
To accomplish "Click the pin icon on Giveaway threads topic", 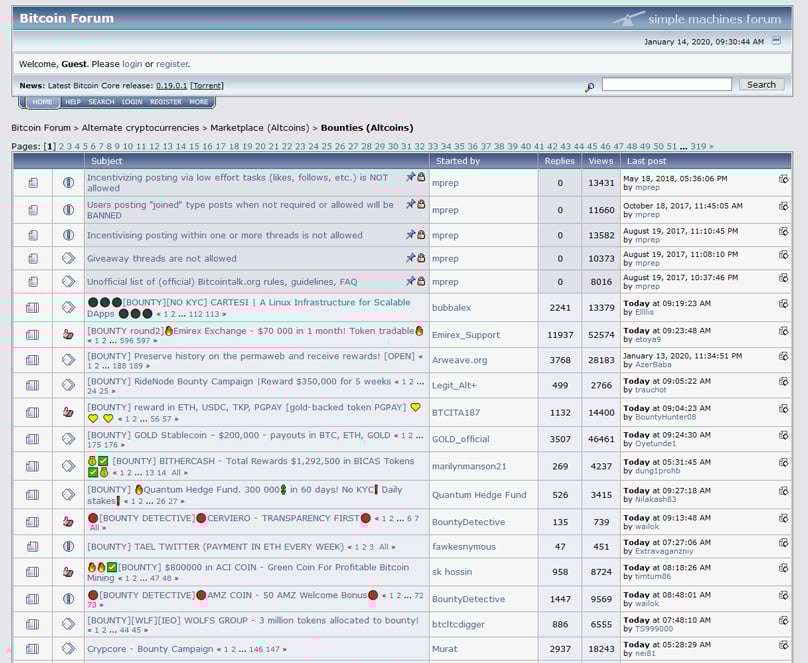I will click(410, 257).
